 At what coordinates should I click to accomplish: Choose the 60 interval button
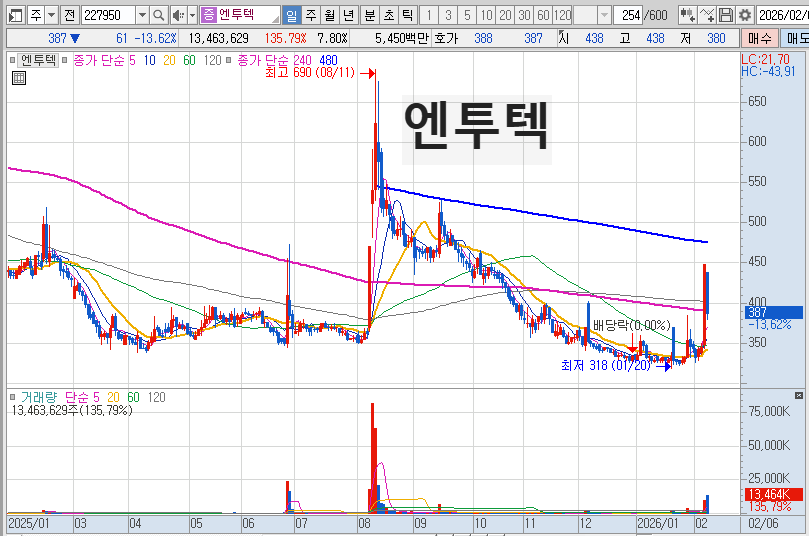tap(543, 15)
